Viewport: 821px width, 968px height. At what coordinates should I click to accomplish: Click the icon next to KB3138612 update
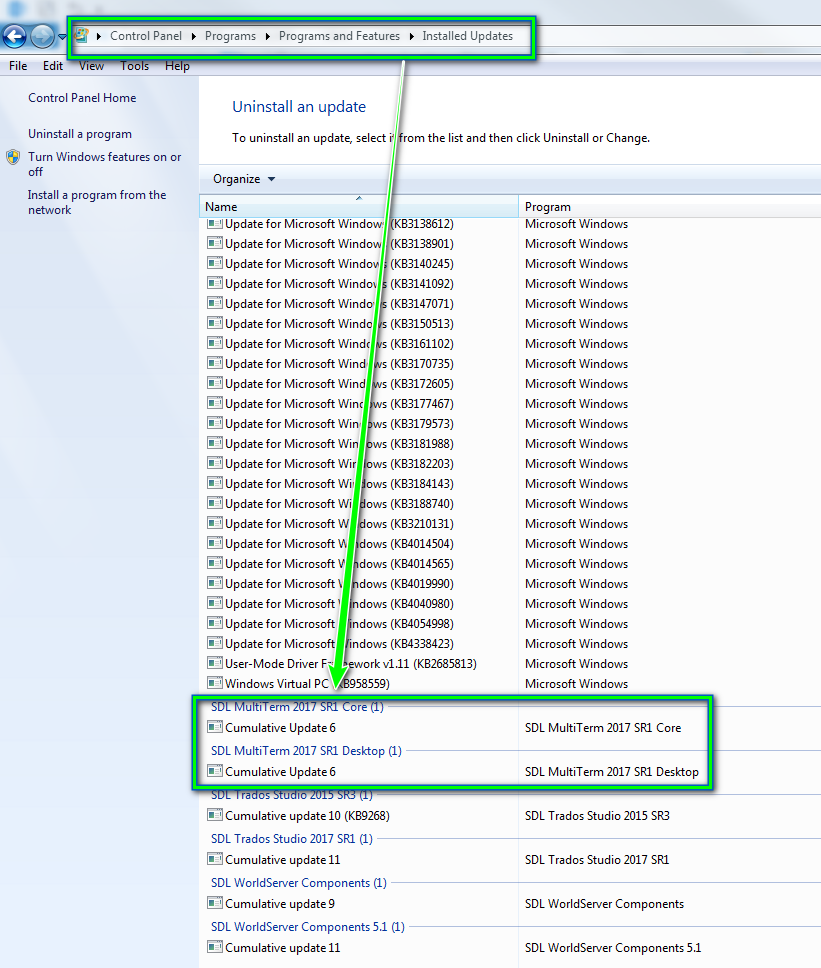point(214,224)
